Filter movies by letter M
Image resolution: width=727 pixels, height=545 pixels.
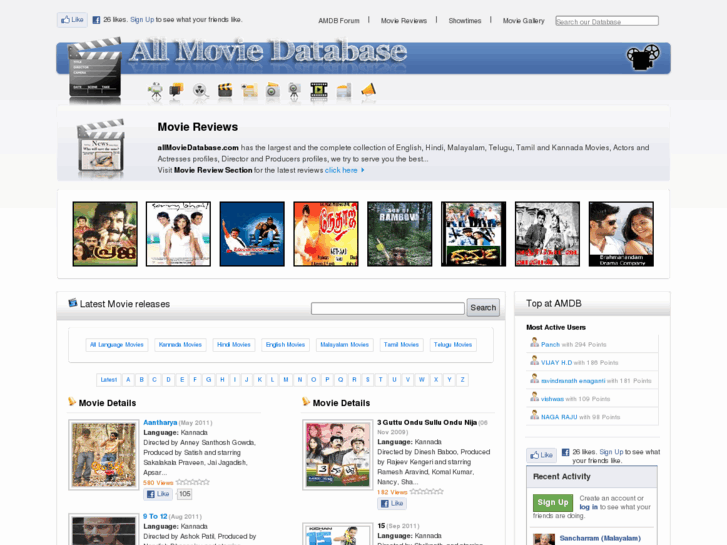pyautogui.click(x=286, y=380)
